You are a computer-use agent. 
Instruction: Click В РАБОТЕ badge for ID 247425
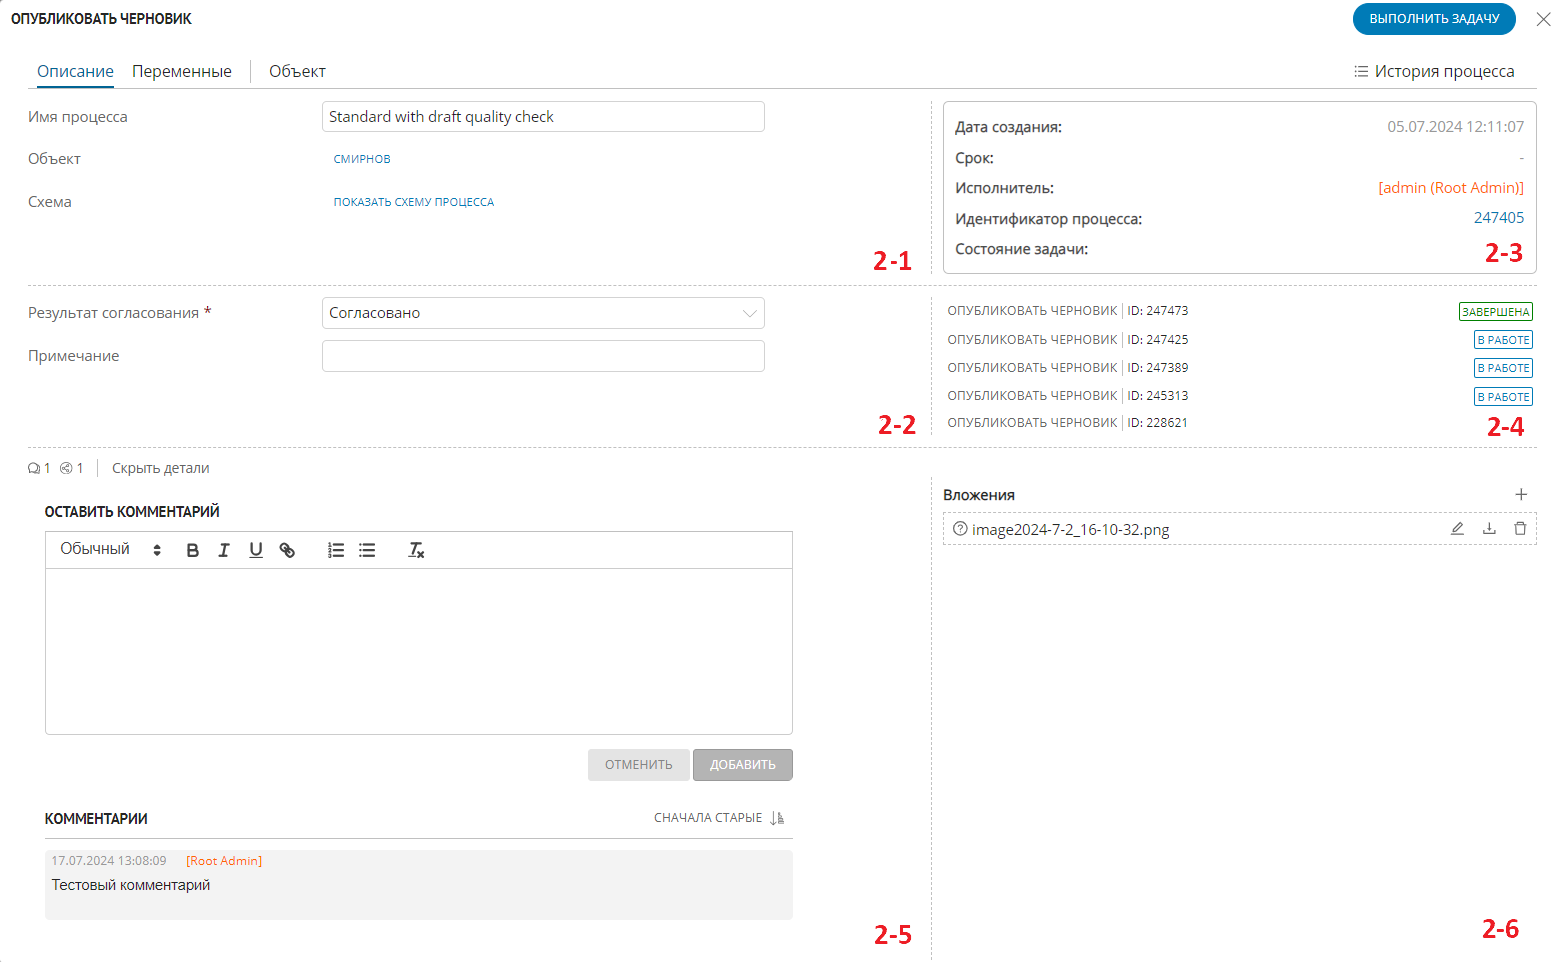1504,340
